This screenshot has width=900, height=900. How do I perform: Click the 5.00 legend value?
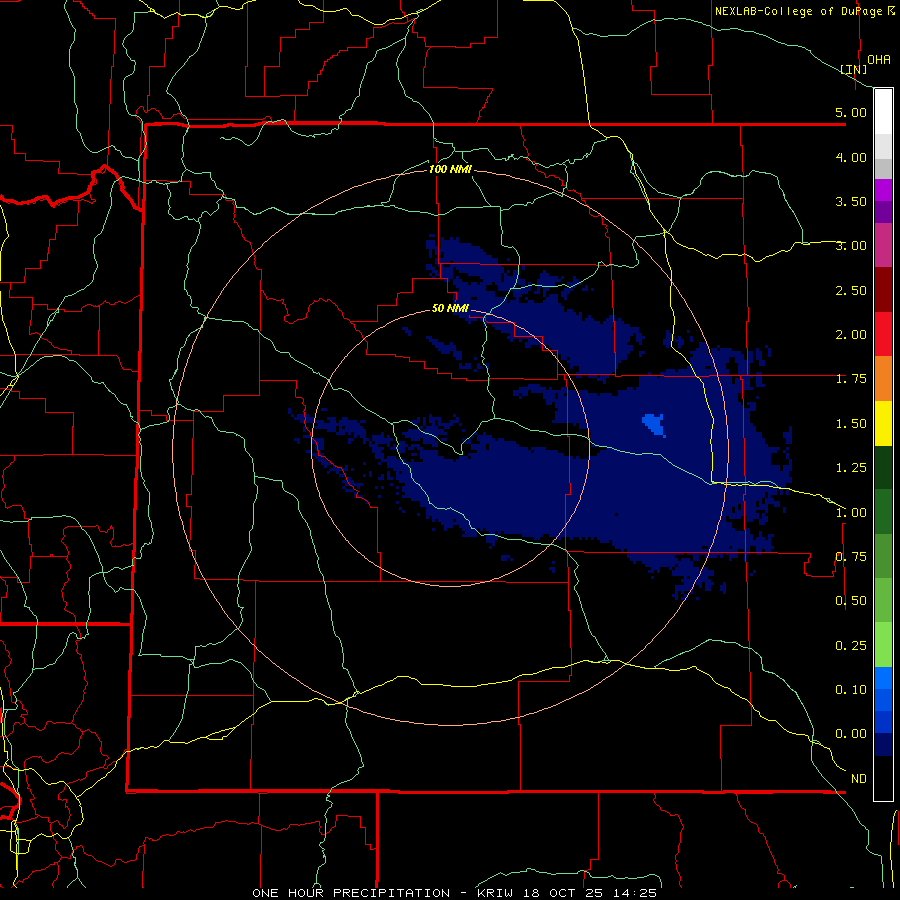[851, 112]
